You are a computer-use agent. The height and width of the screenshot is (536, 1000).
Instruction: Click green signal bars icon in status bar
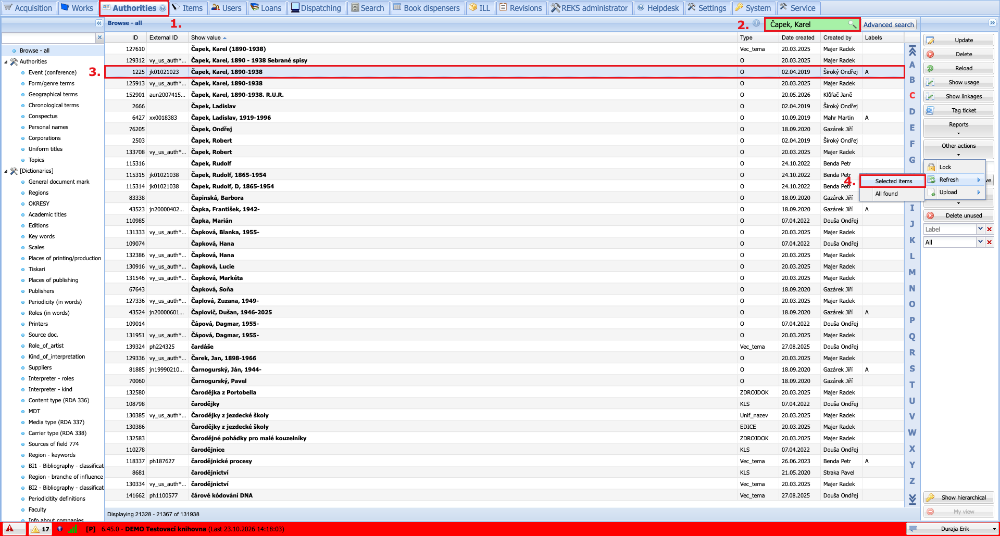point(73,529)
